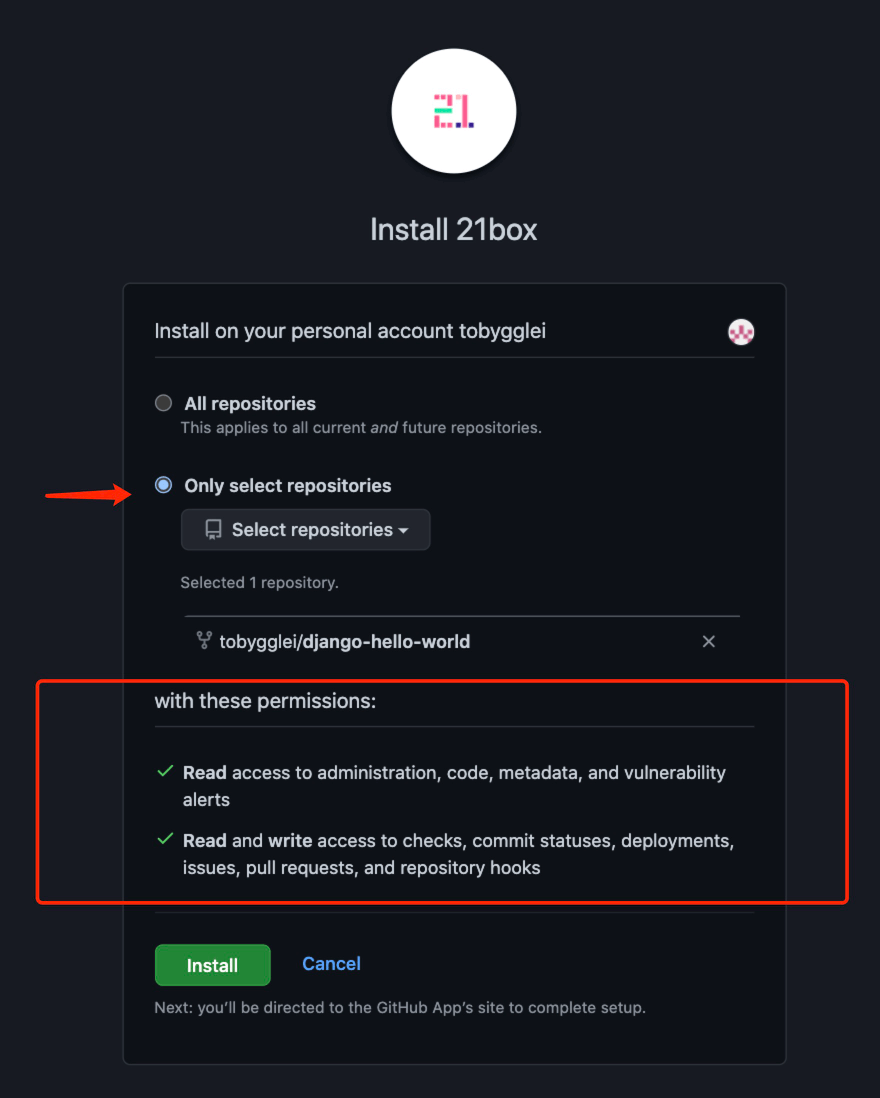
Task: Click the repository book icon in the dropdown button
Action: tap(213, 530)
